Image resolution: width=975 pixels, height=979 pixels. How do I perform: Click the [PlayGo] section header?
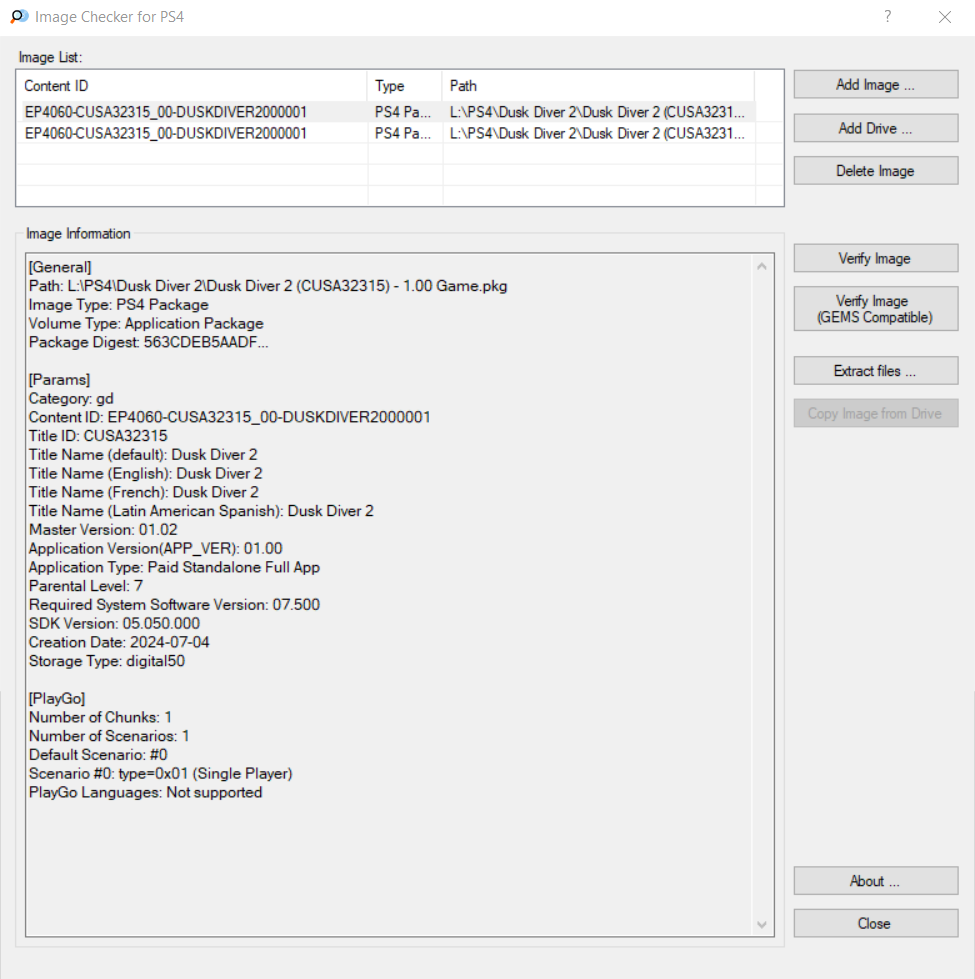(x=57, y=698)
